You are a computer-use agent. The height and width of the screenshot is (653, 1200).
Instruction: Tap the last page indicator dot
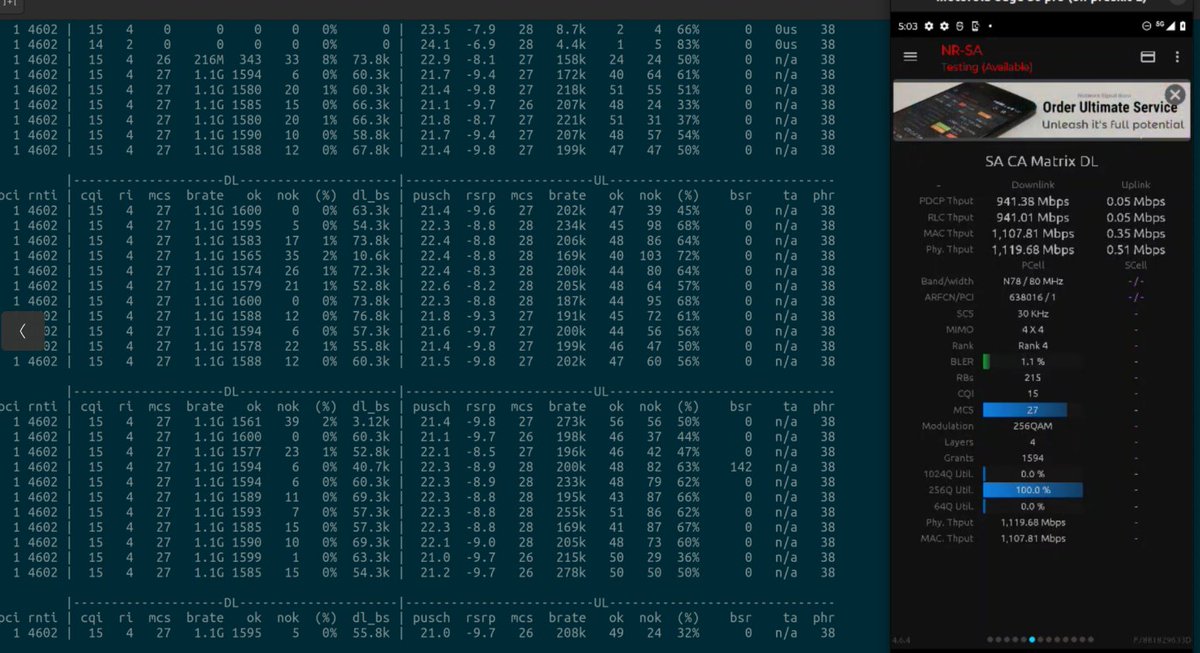coord(1091,639)
